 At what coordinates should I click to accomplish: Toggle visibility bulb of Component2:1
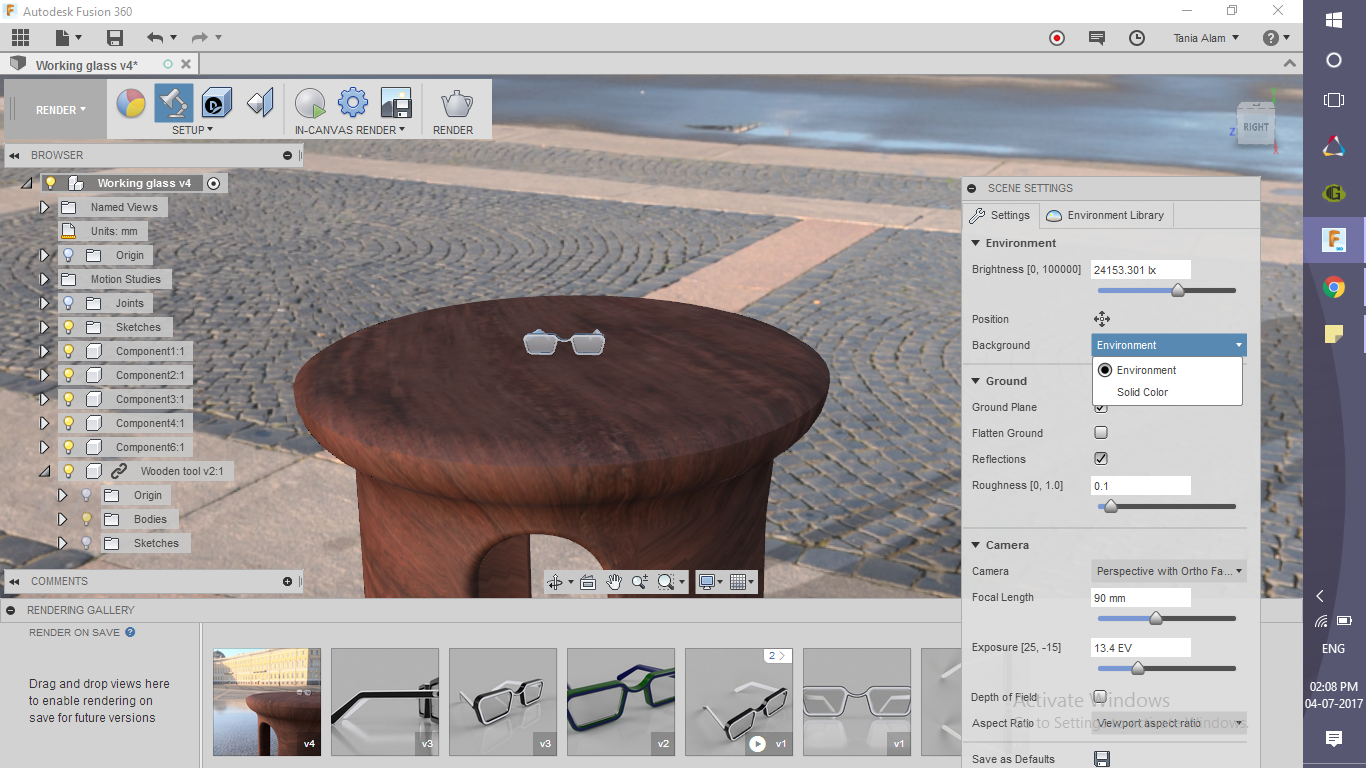point(68,375)
